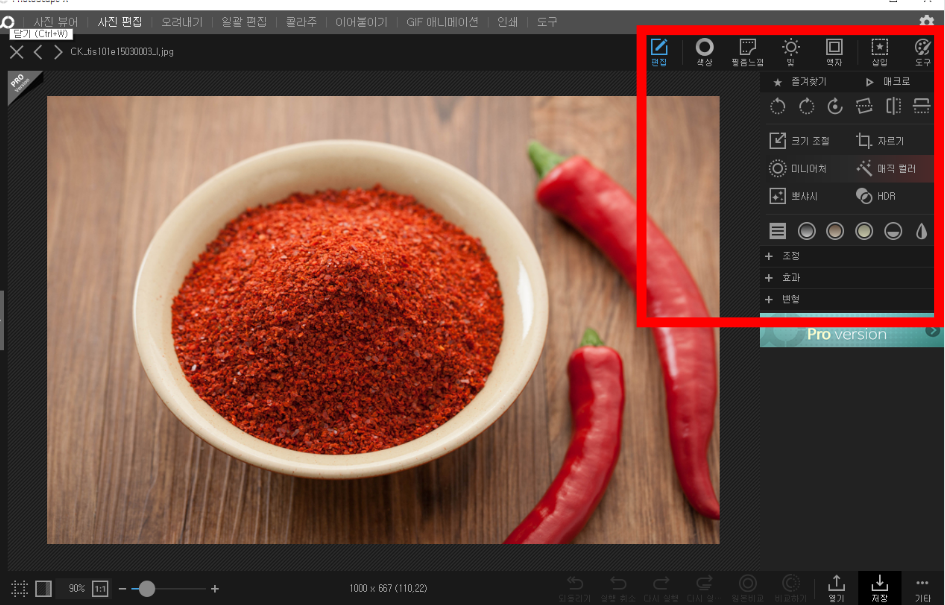Open the 색상 (Color) panel tab
Image resolution: width=945 pixels, height=605 pixels.
[705, 52]
